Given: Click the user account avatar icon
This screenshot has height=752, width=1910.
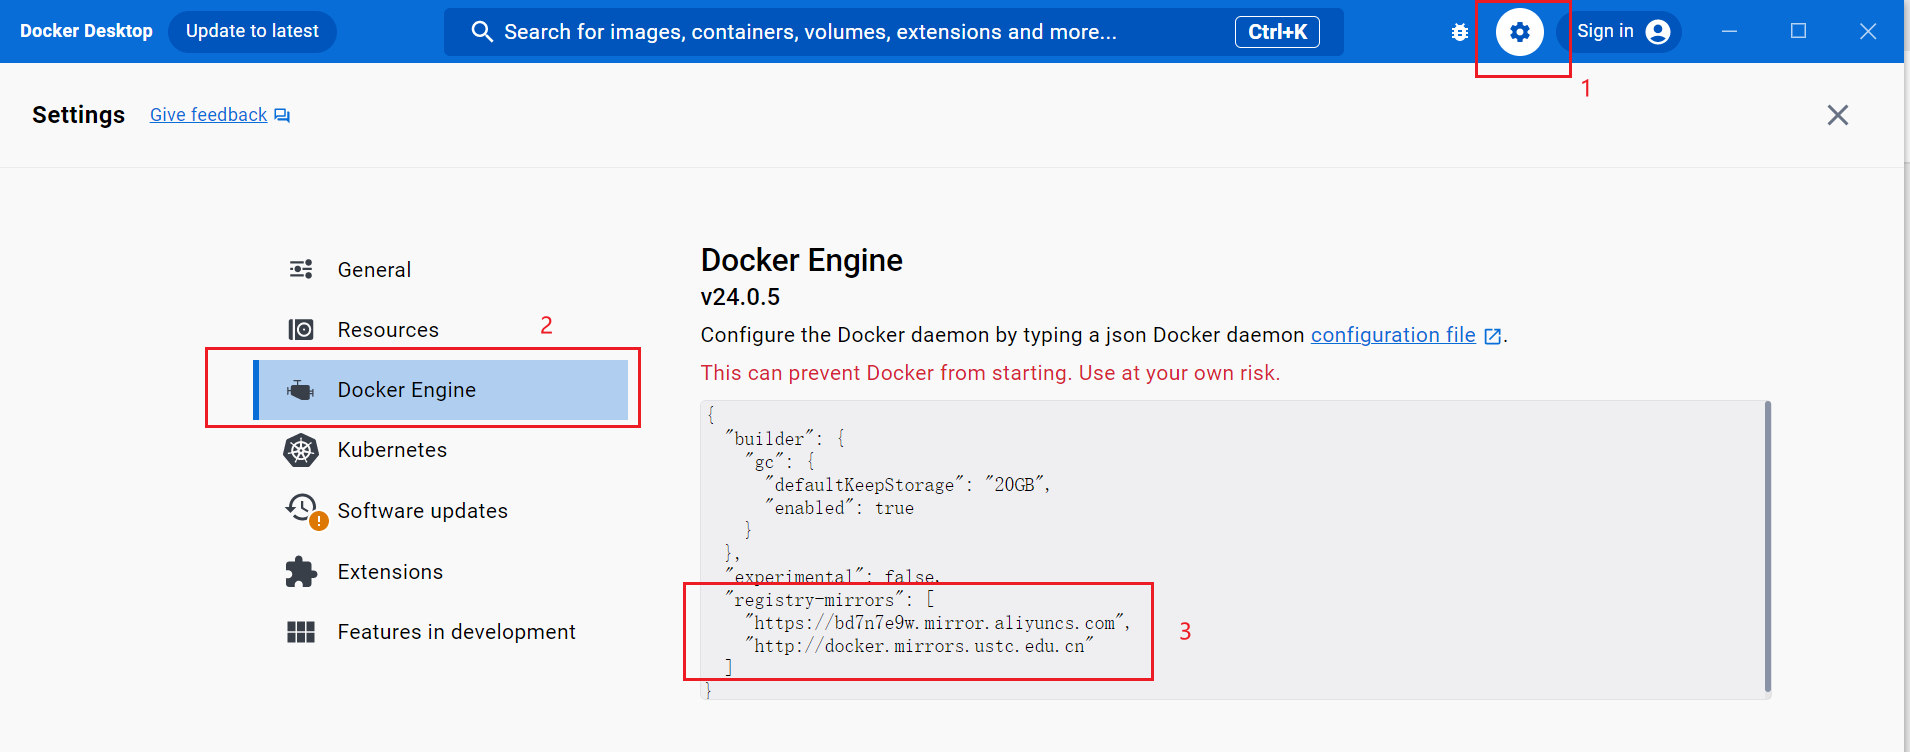Looking at the screenshot, I should pos(1658,32).
